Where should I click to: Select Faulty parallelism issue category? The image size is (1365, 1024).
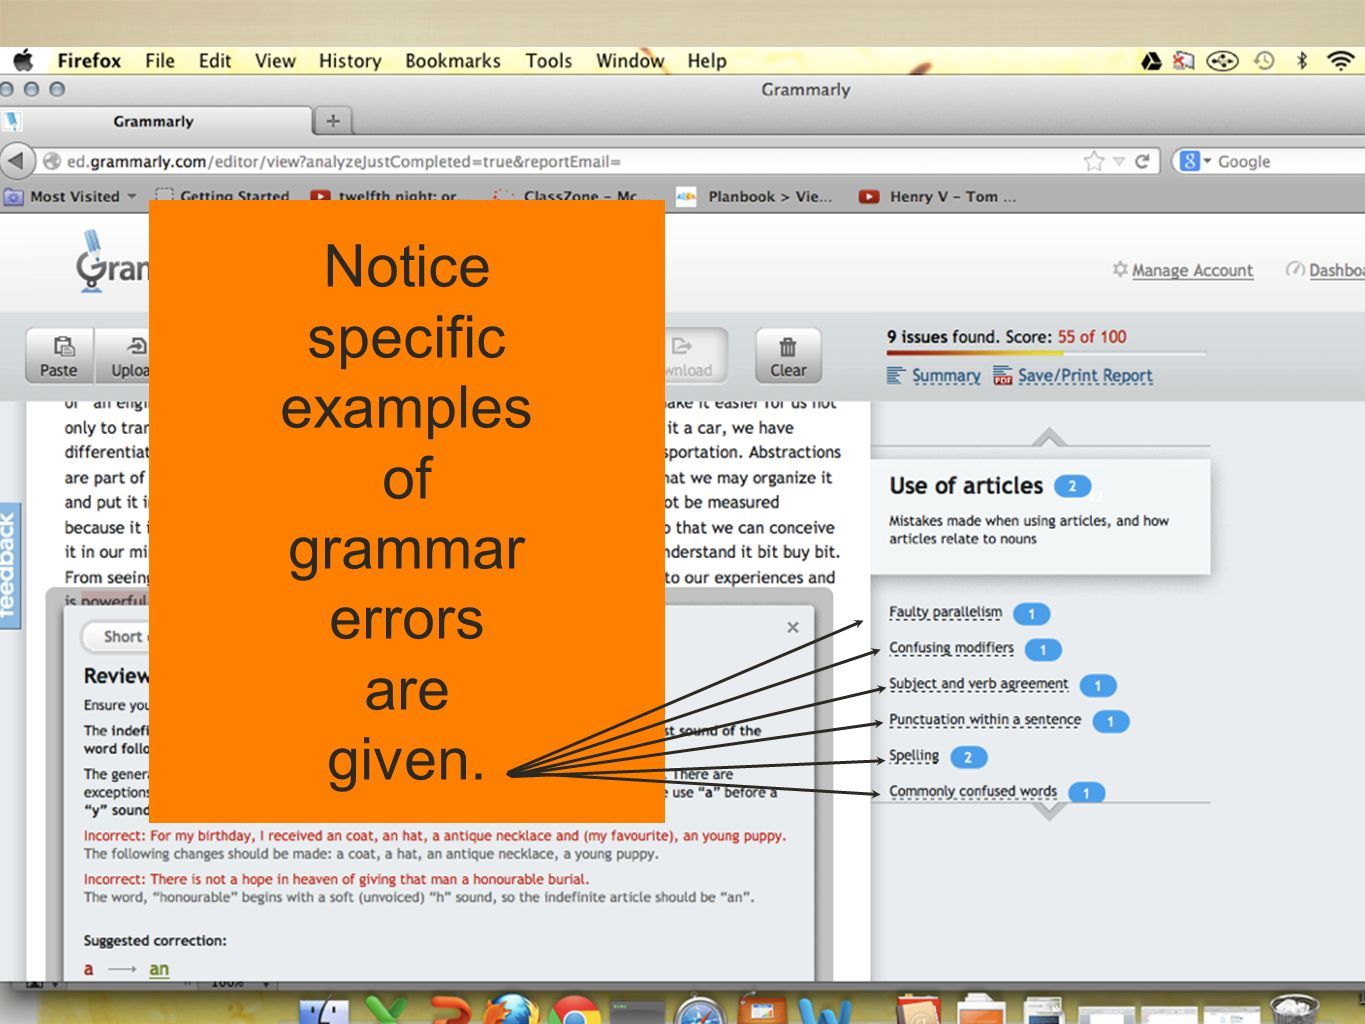click(945, 612)
